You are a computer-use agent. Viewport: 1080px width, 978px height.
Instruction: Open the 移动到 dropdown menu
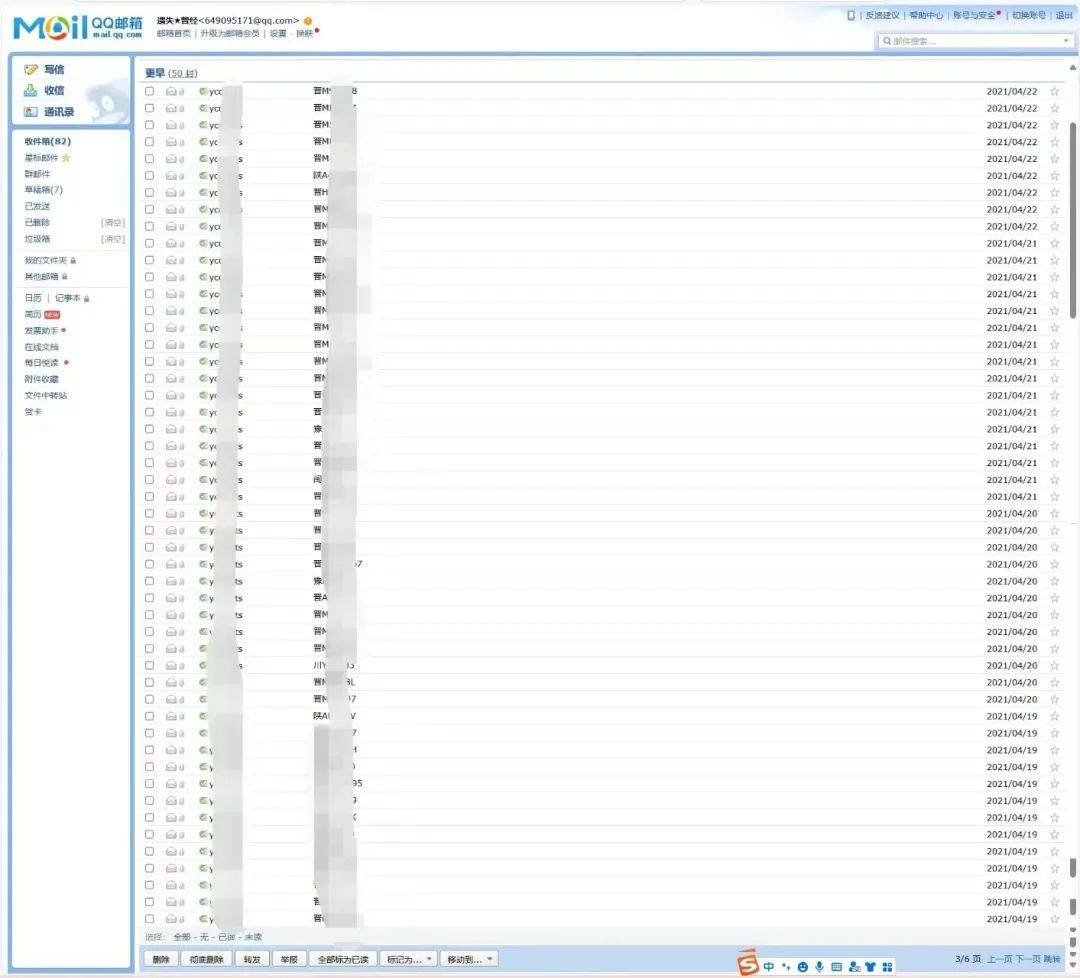(x=470, y=959)
